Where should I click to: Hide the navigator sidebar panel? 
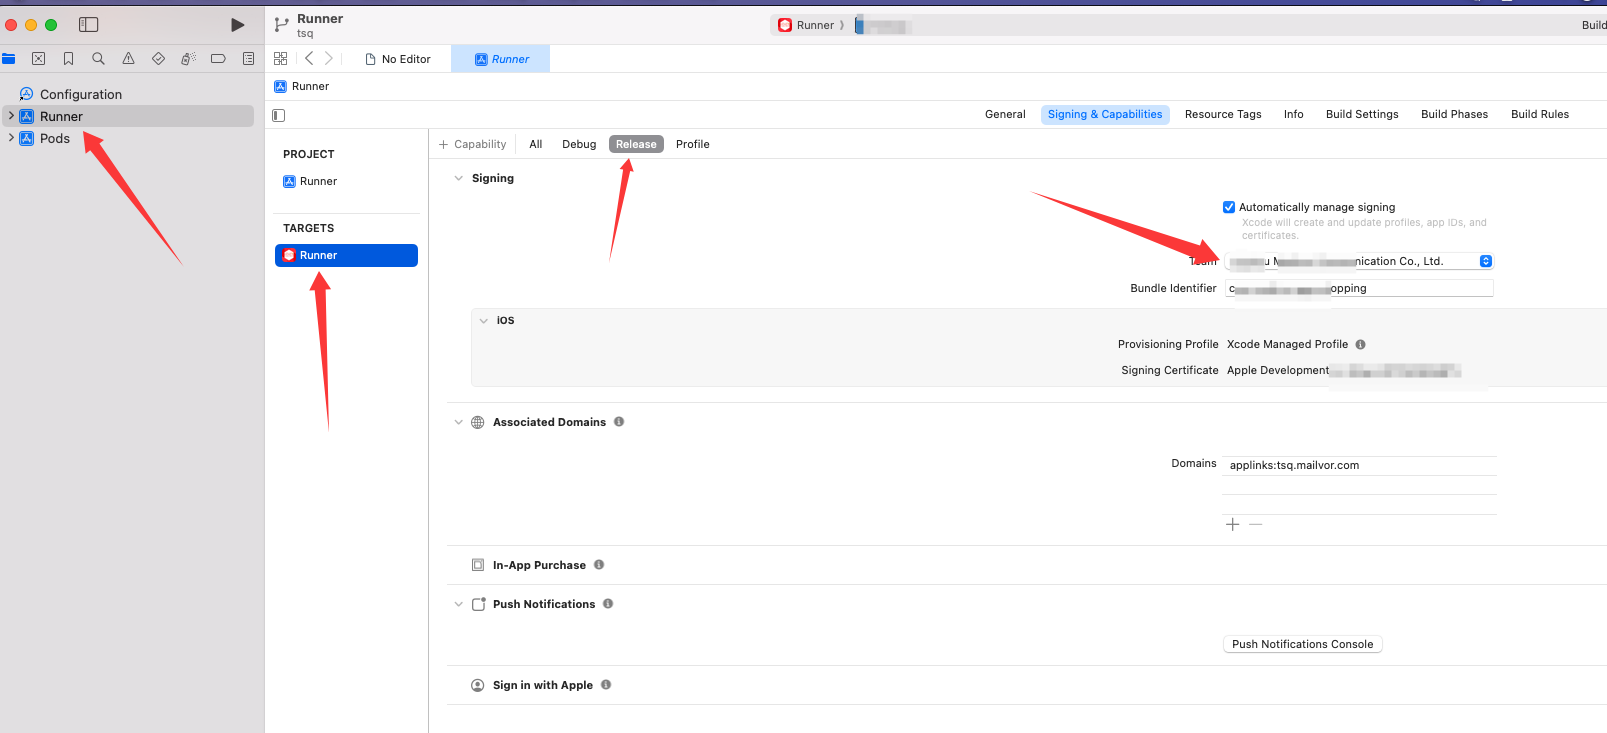point(89,25)
